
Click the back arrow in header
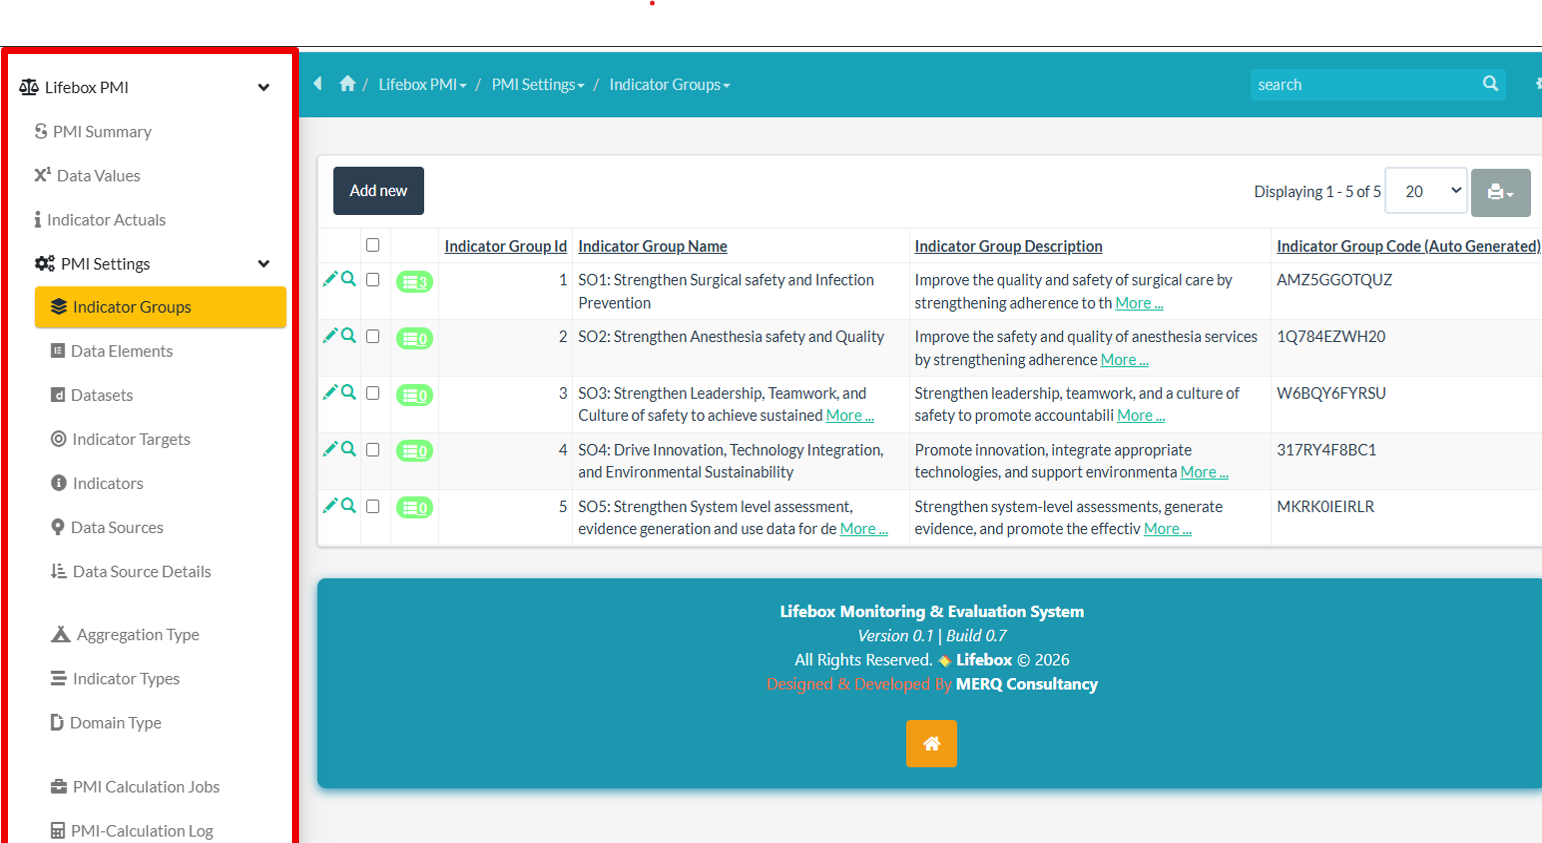click(x=318, y=84)
